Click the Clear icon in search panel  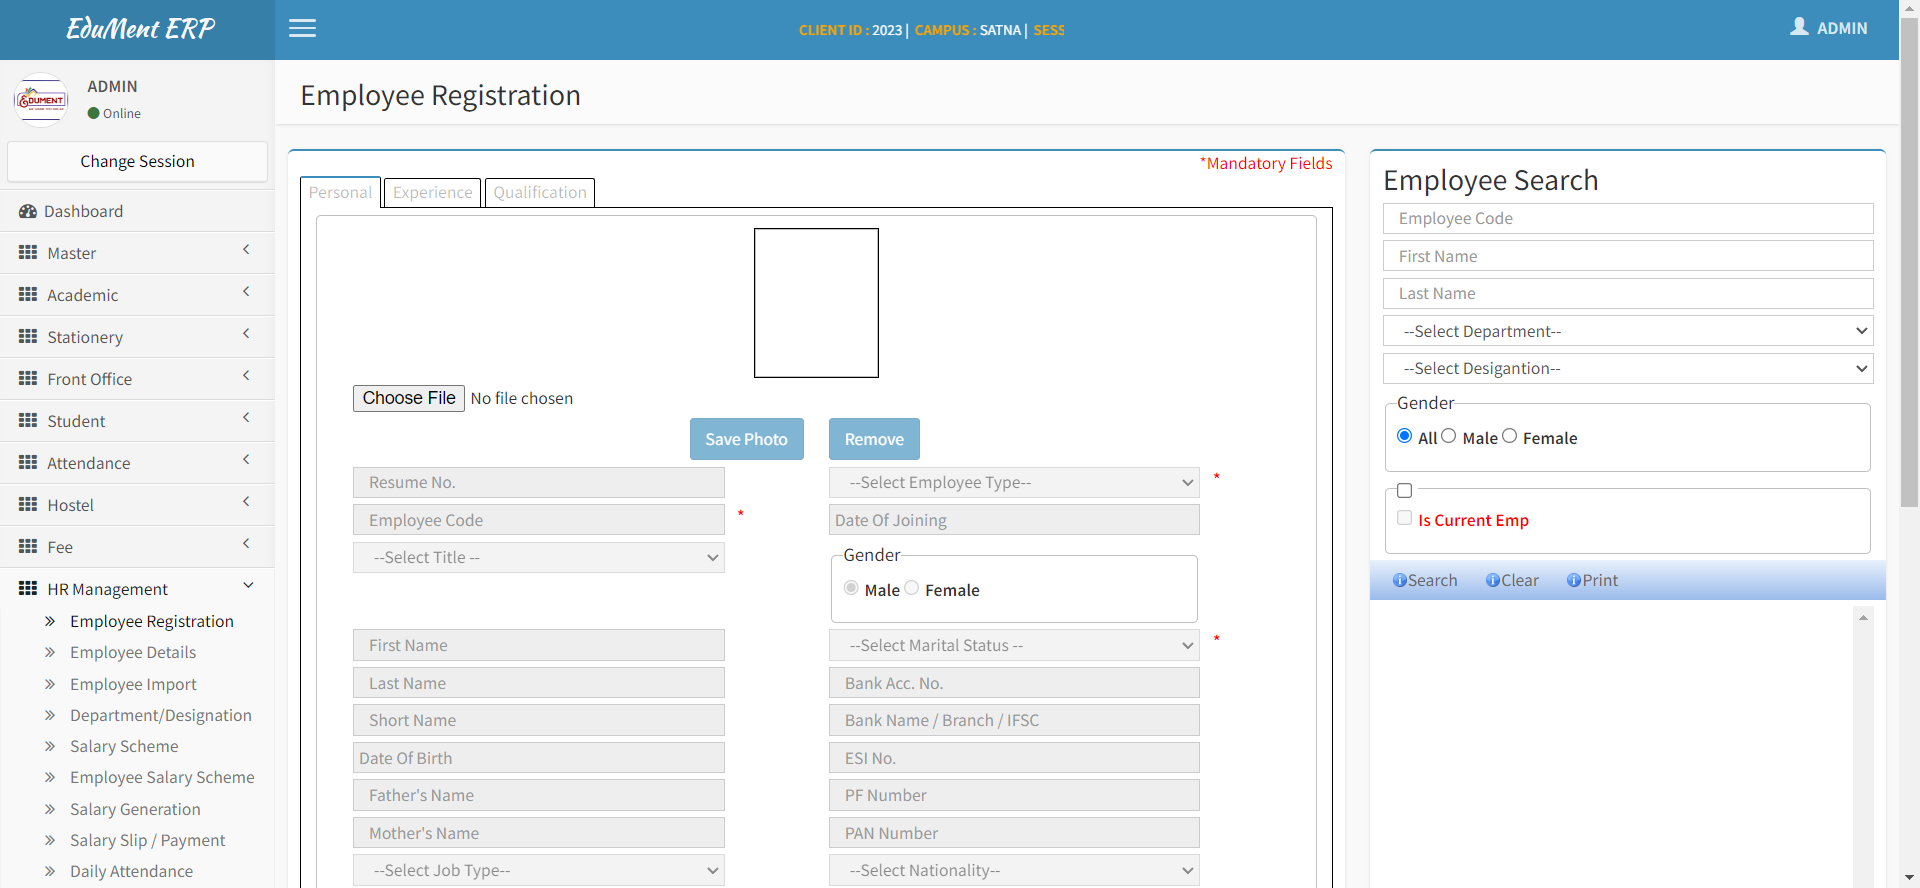tap(1492, 581)
